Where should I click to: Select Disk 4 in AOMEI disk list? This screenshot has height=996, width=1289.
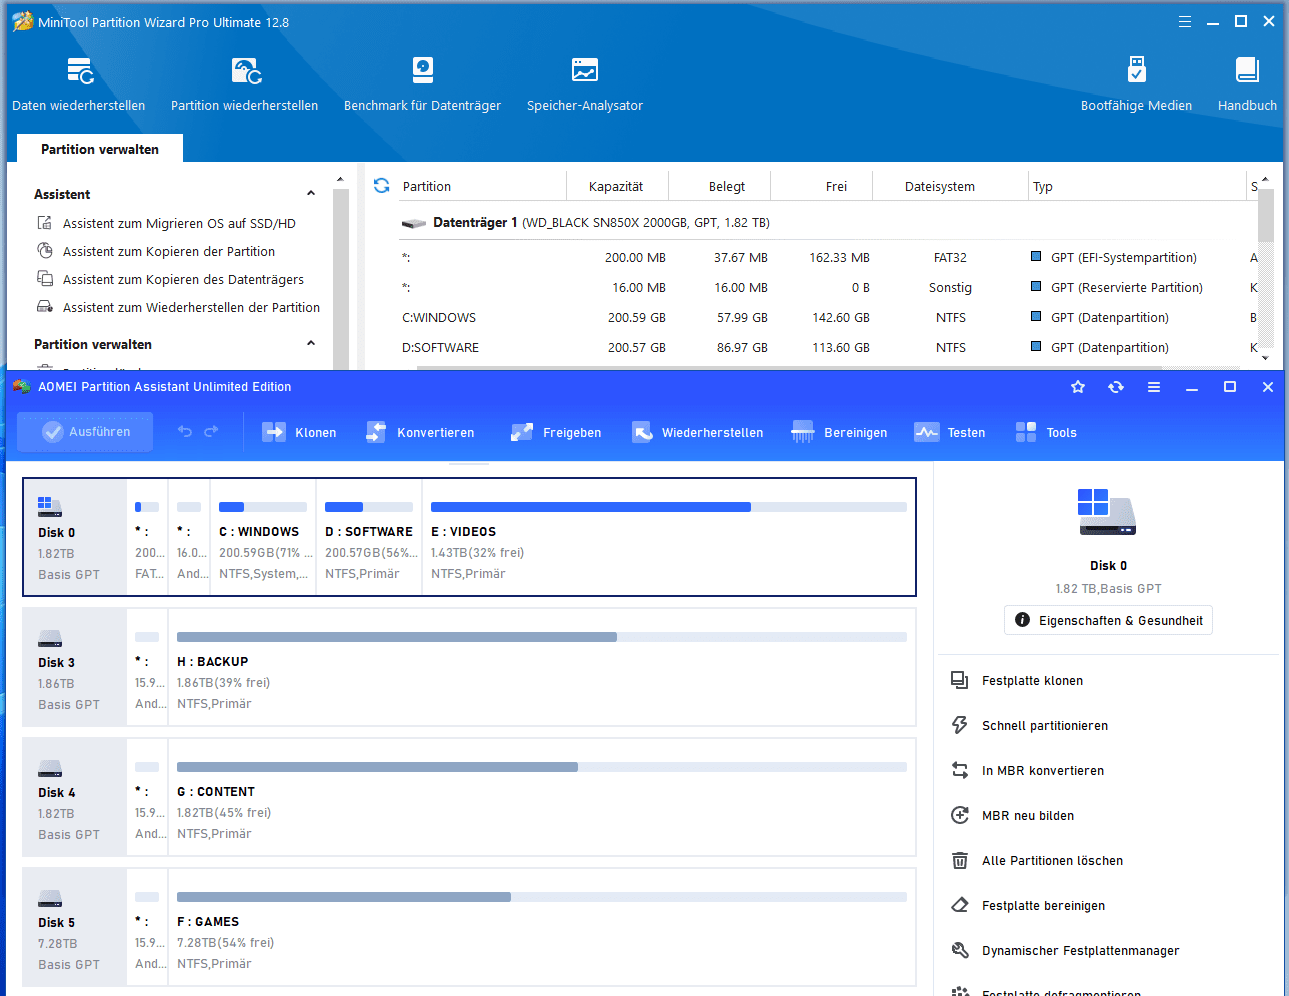pos(75,797)
